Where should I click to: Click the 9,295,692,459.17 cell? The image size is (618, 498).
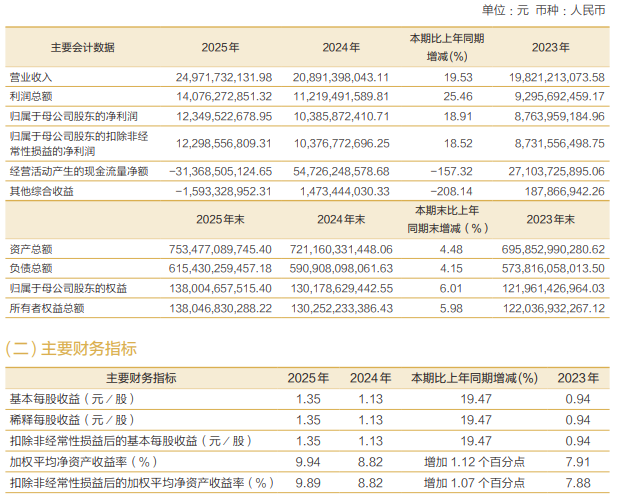click(560, 97)
